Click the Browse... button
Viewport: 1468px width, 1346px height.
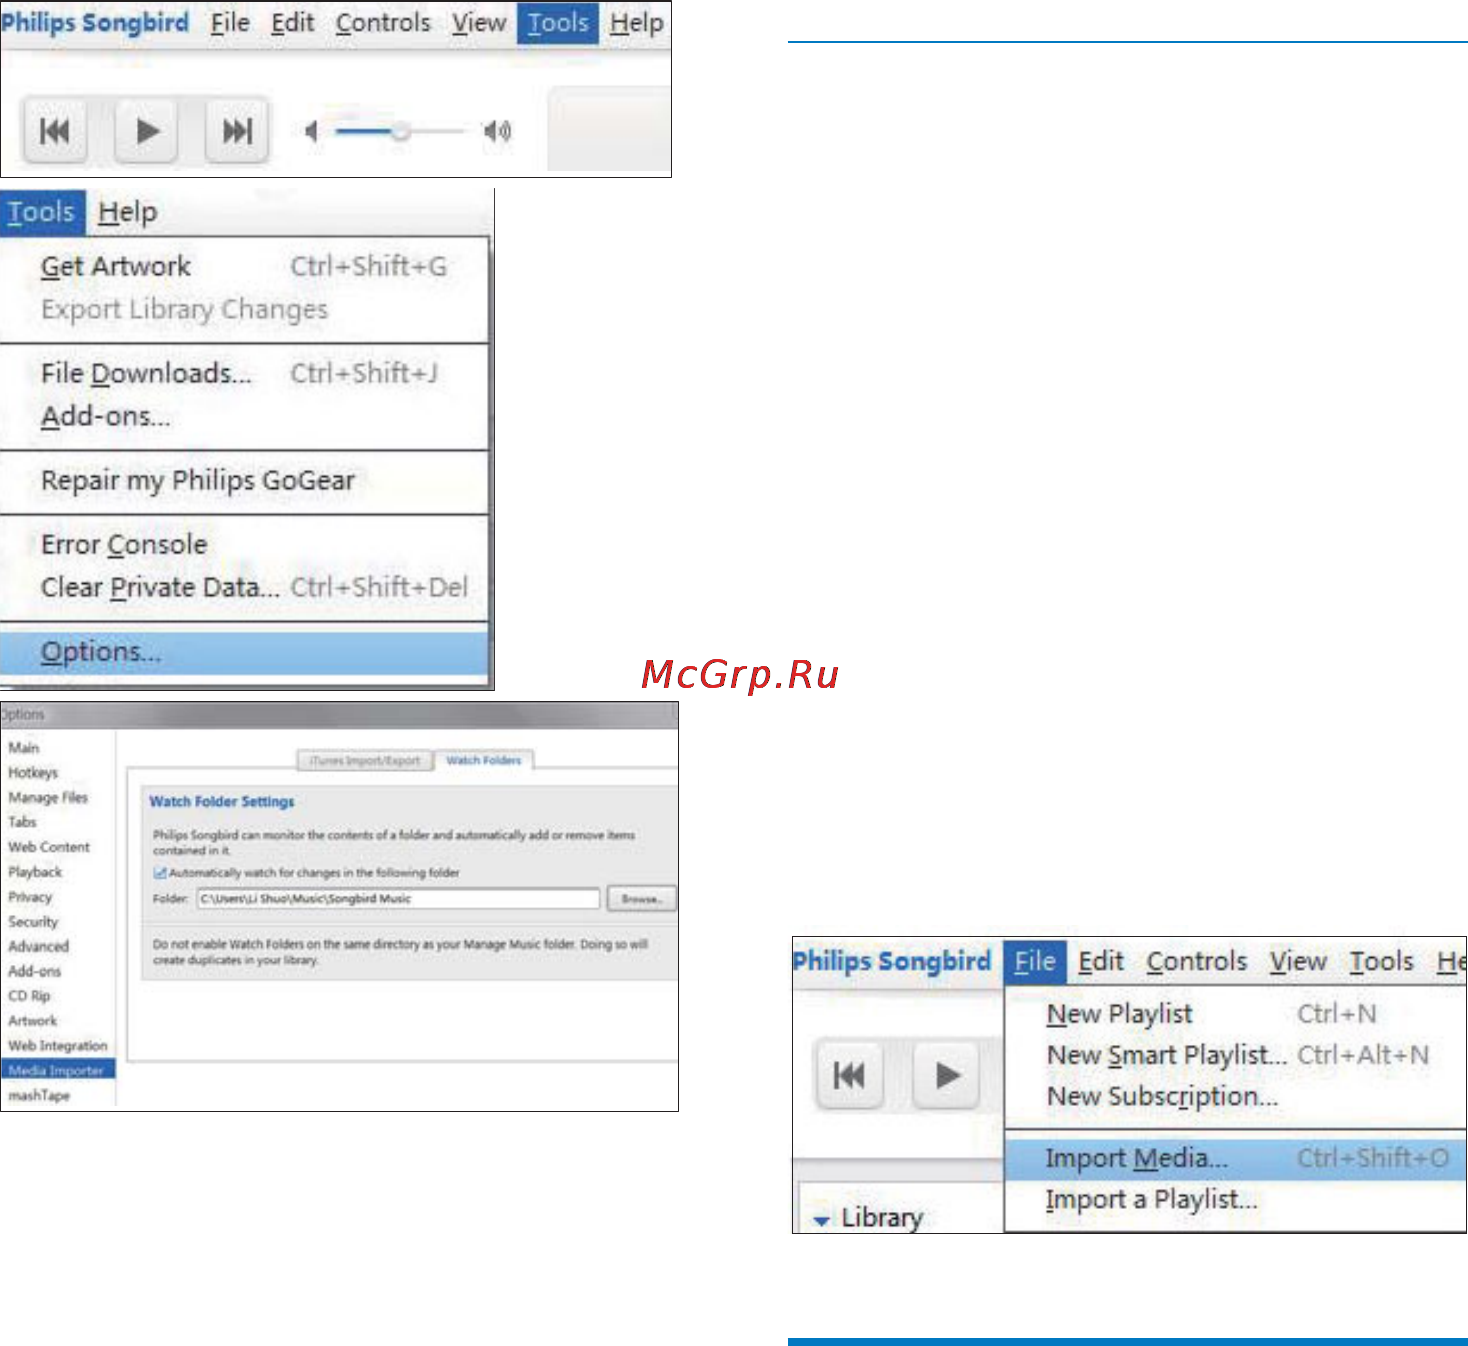coord(642,899)
